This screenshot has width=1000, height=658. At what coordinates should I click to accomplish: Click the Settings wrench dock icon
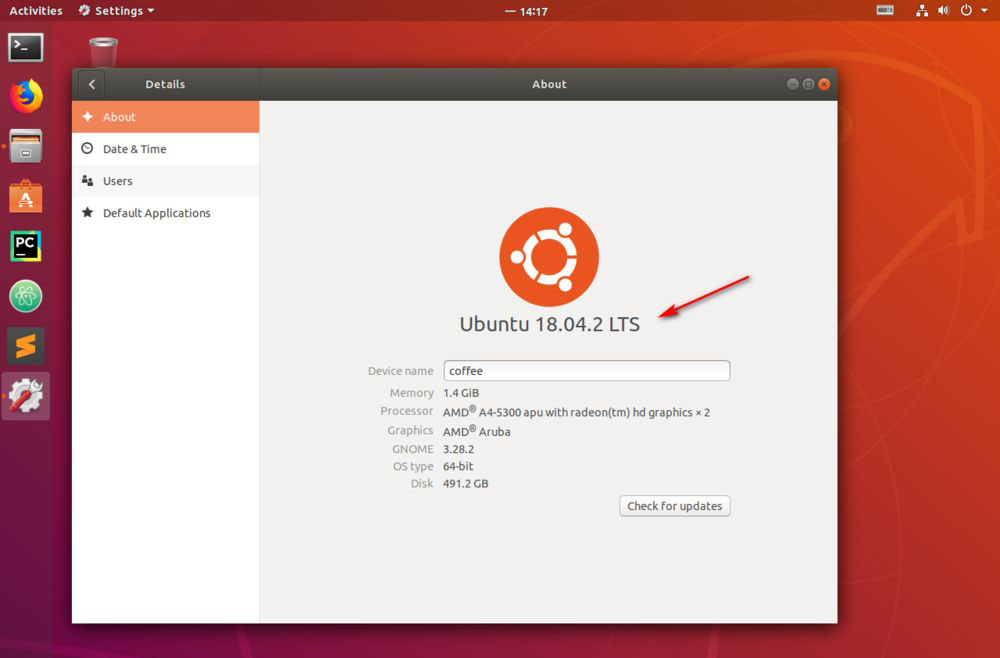click(26, 397)
